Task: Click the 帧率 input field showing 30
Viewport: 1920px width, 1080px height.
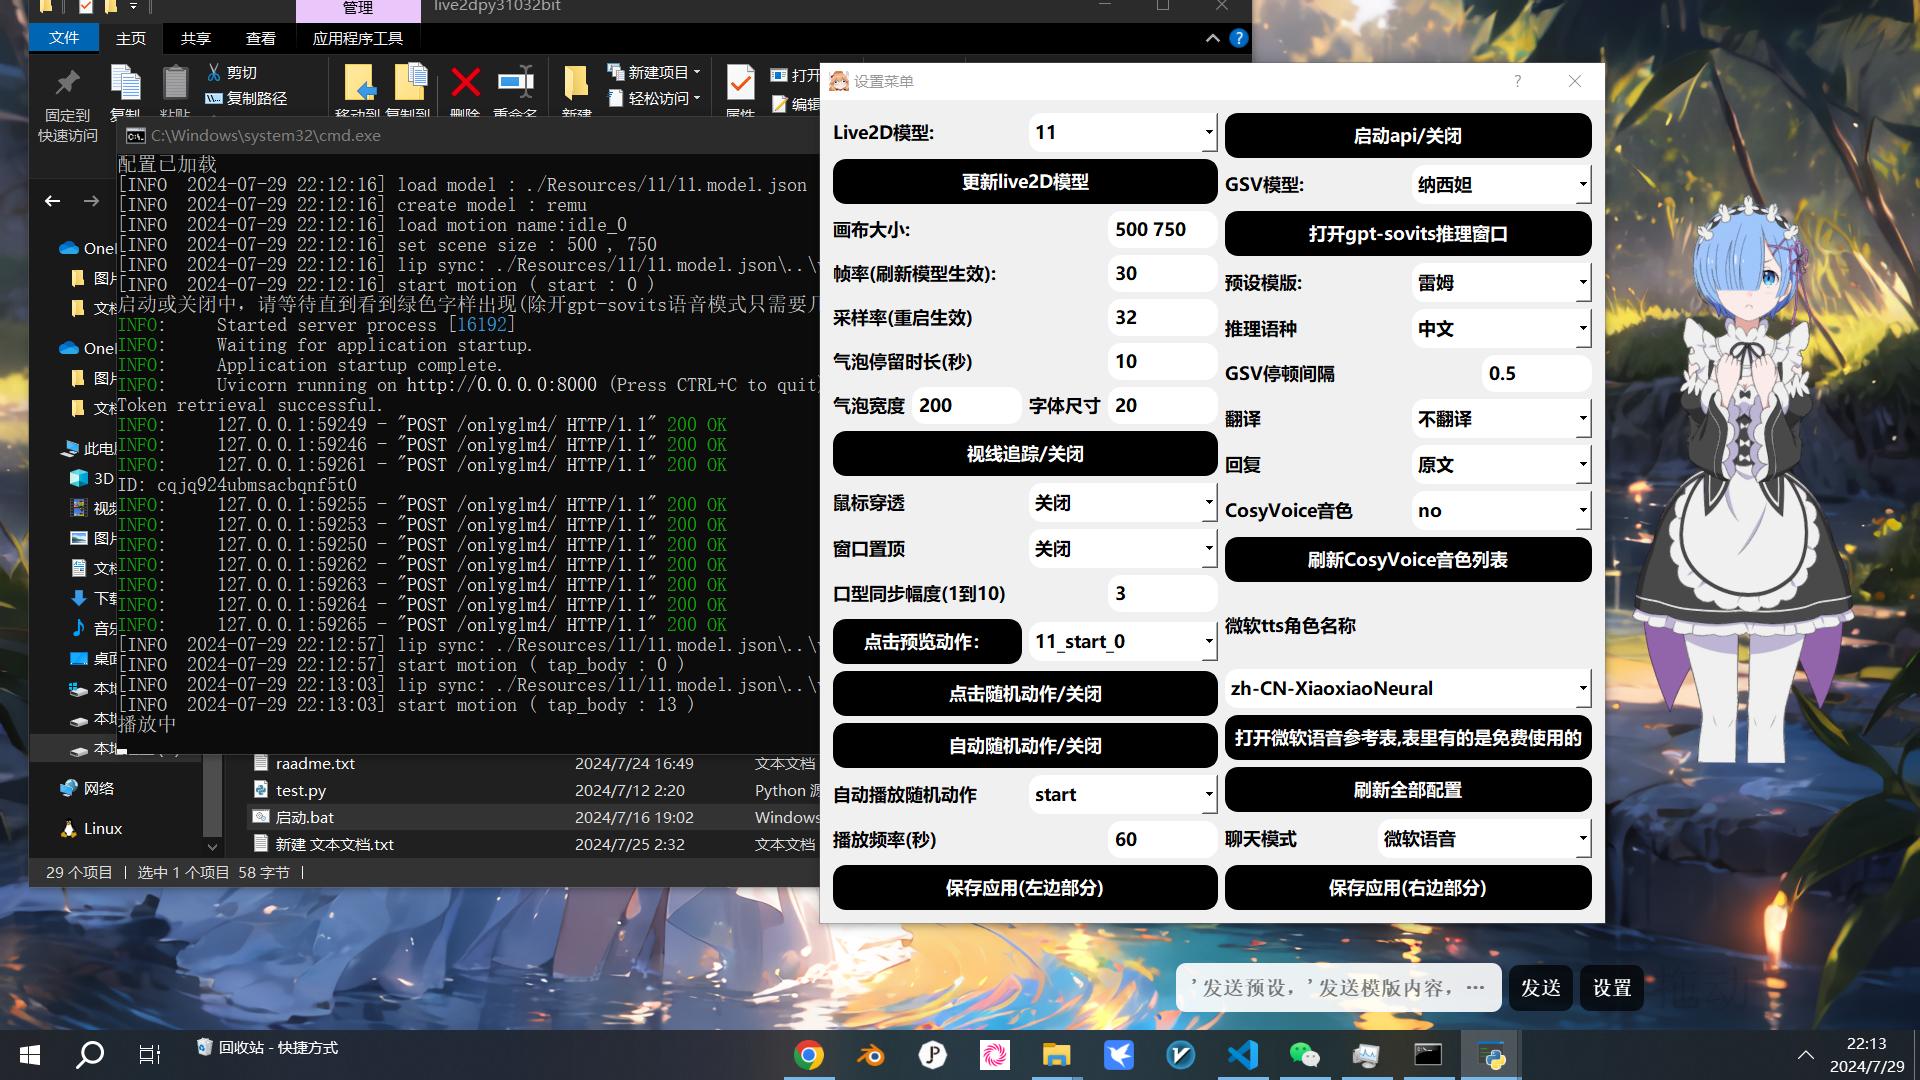Action: point(1162,273)
